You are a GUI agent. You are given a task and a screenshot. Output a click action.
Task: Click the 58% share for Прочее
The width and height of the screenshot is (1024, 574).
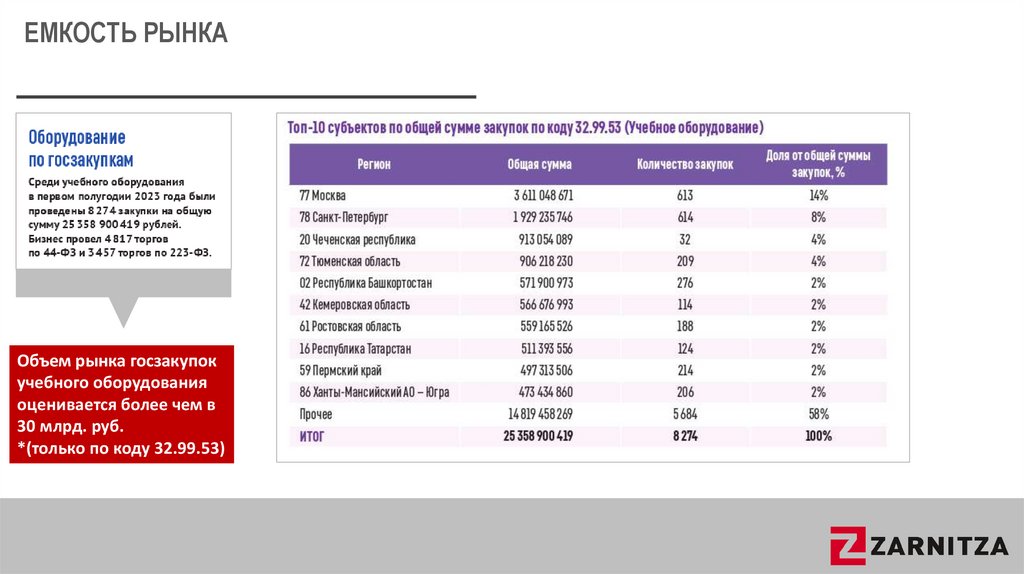point(818,414)
